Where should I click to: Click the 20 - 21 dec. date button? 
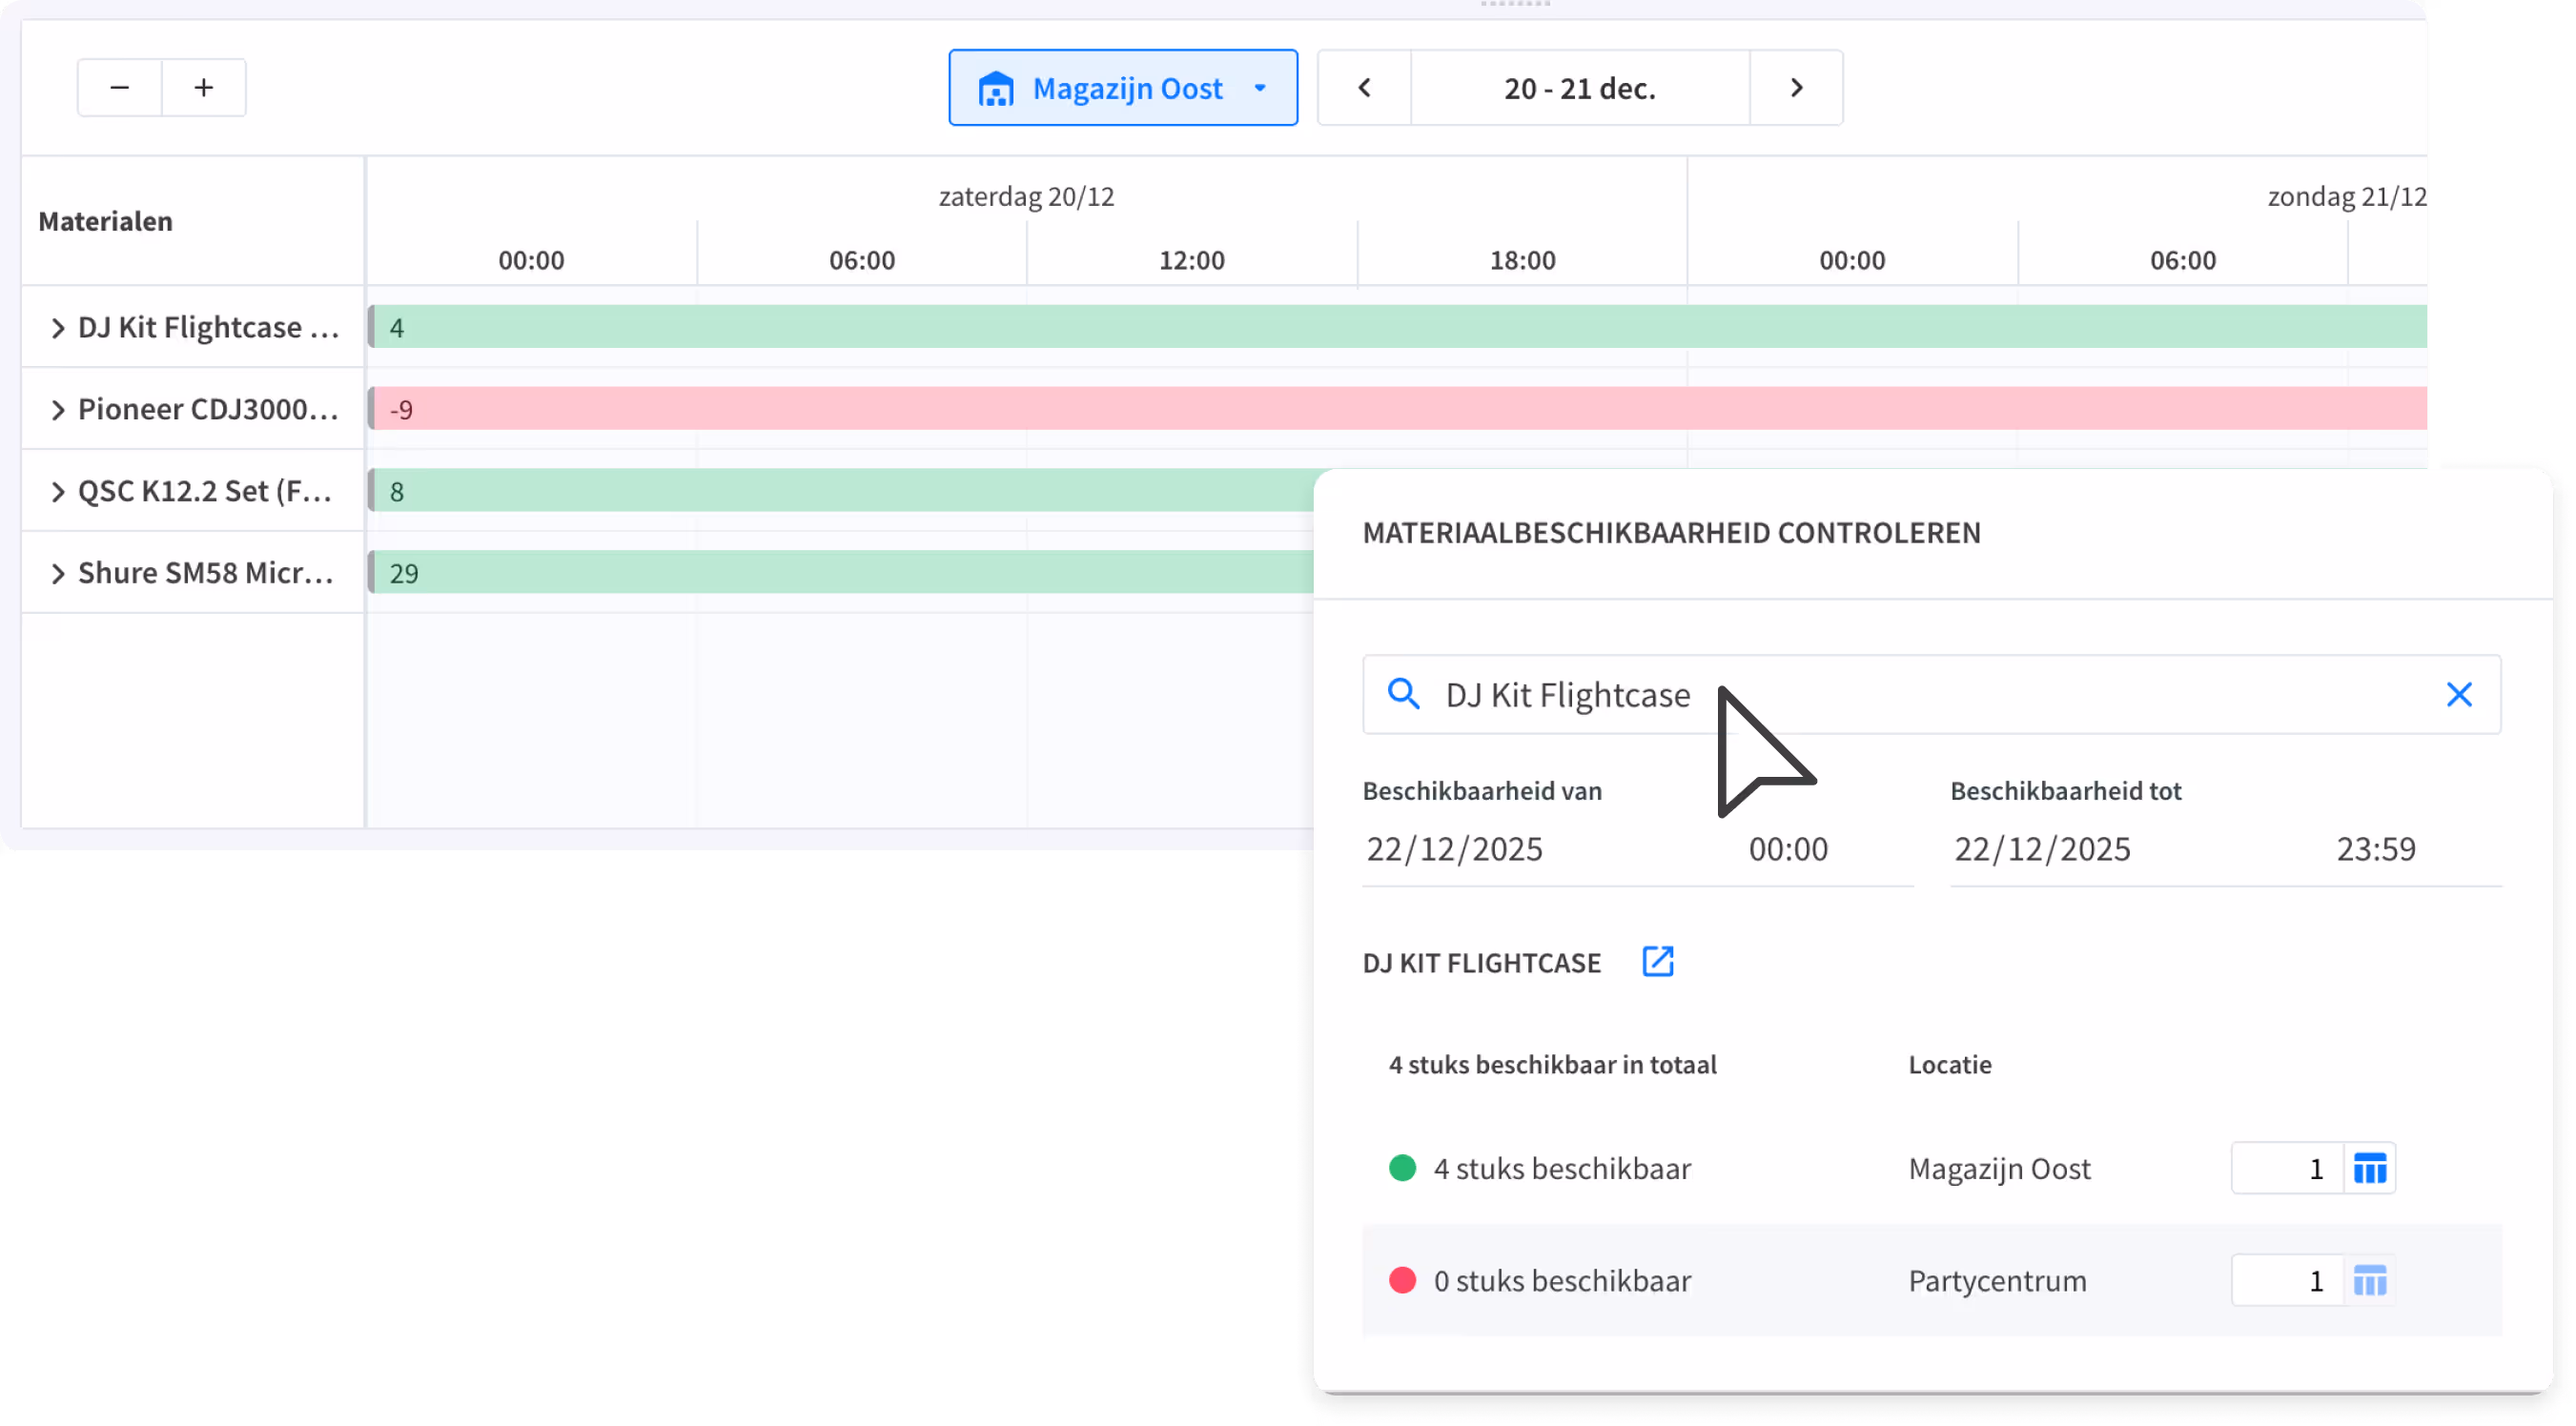(1580, 88)
